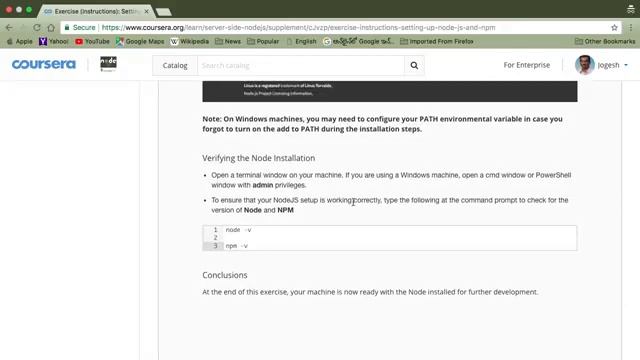
Task: Click the bold 'NPM' word
Action: (285, 210)
